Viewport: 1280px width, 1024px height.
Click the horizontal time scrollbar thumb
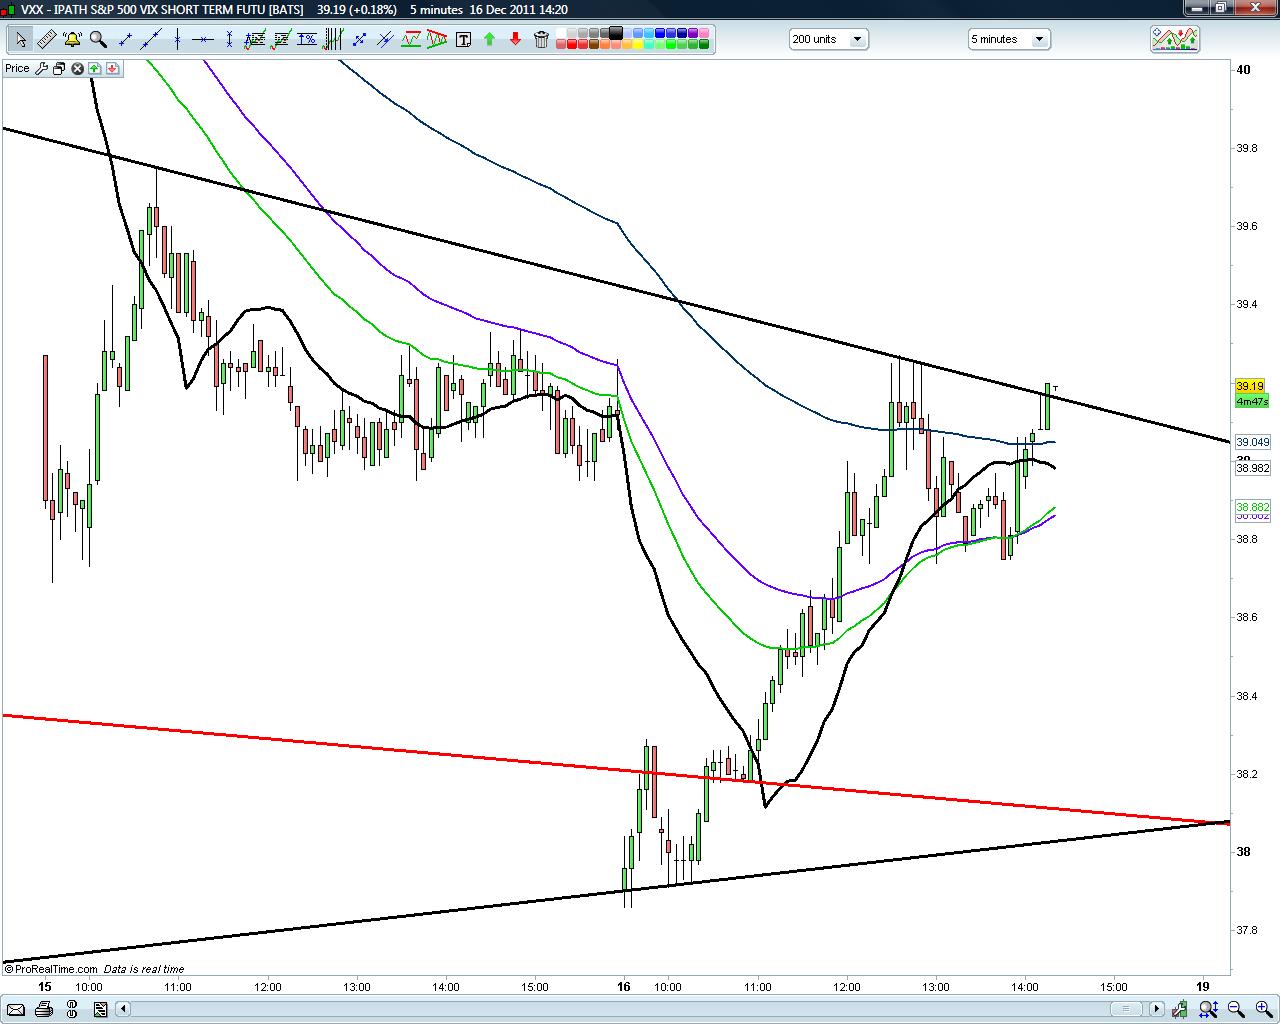coord(1126,1009)
